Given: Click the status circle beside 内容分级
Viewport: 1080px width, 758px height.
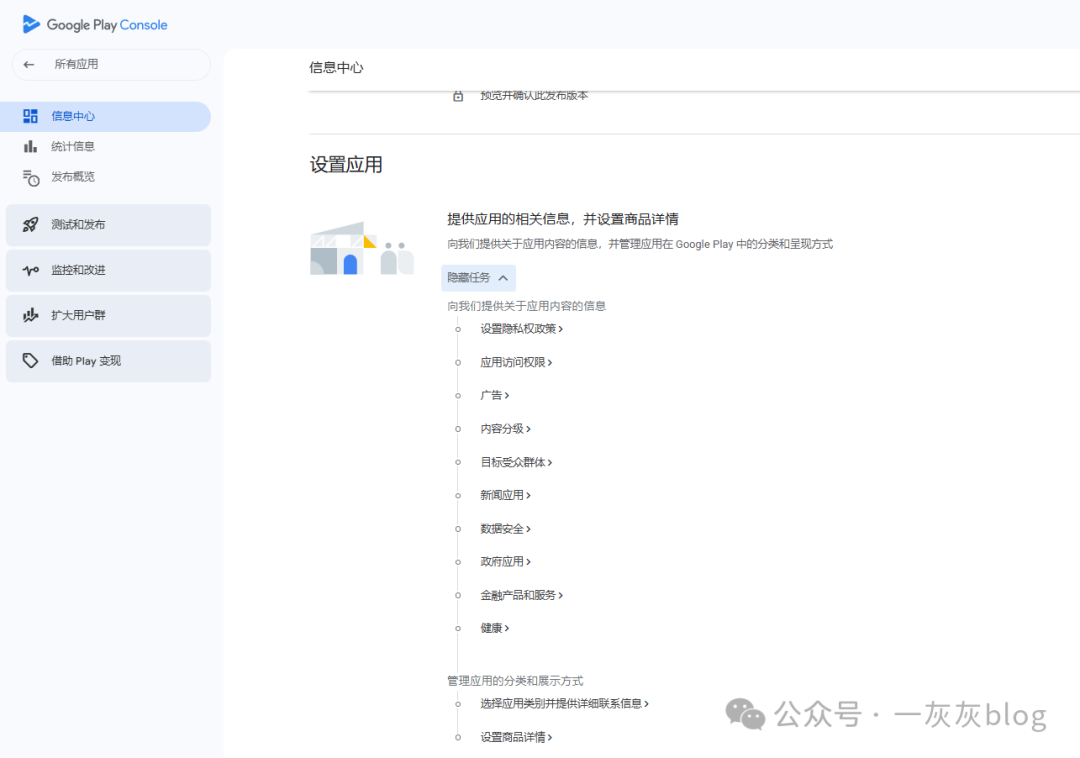Looking at the screenshot, I should (x=458, y=428).
